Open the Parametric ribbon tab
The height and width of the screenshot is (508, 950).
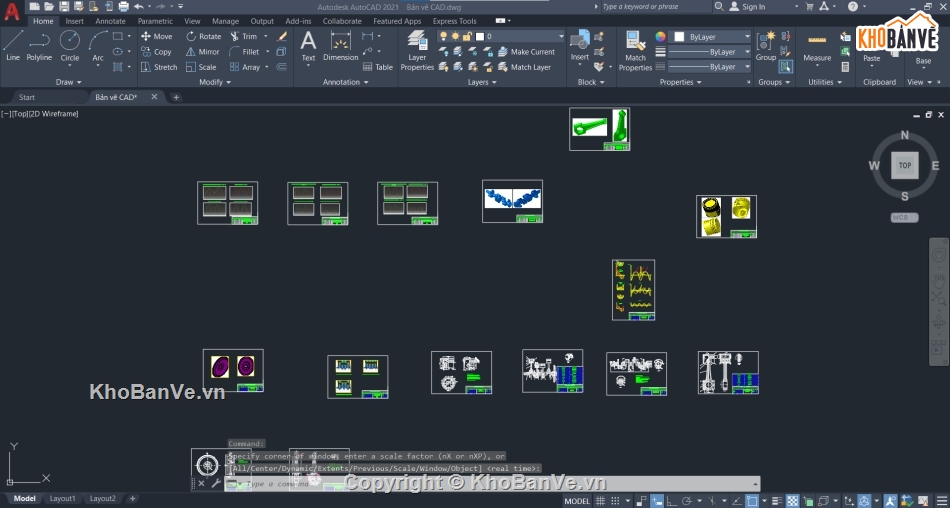[155, 21]
